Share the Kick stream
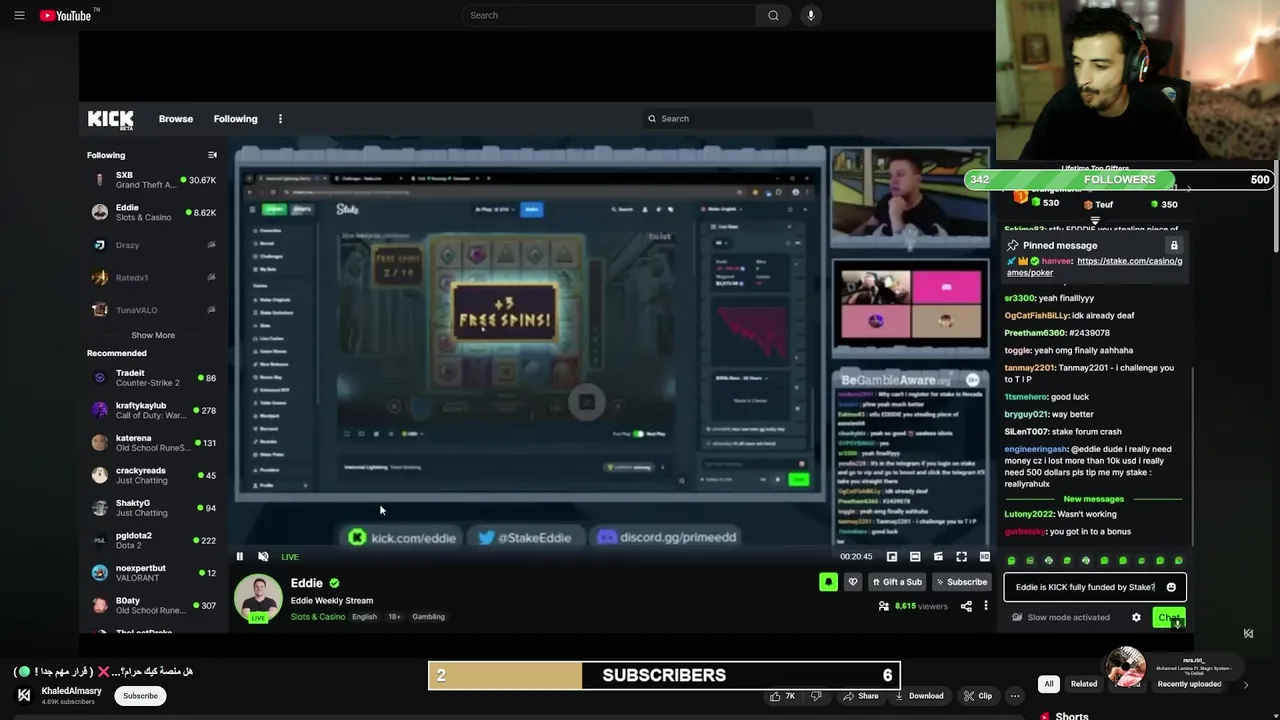This screenshot has width=1280, height=720. pyautogui.click(x=966, y=606)
